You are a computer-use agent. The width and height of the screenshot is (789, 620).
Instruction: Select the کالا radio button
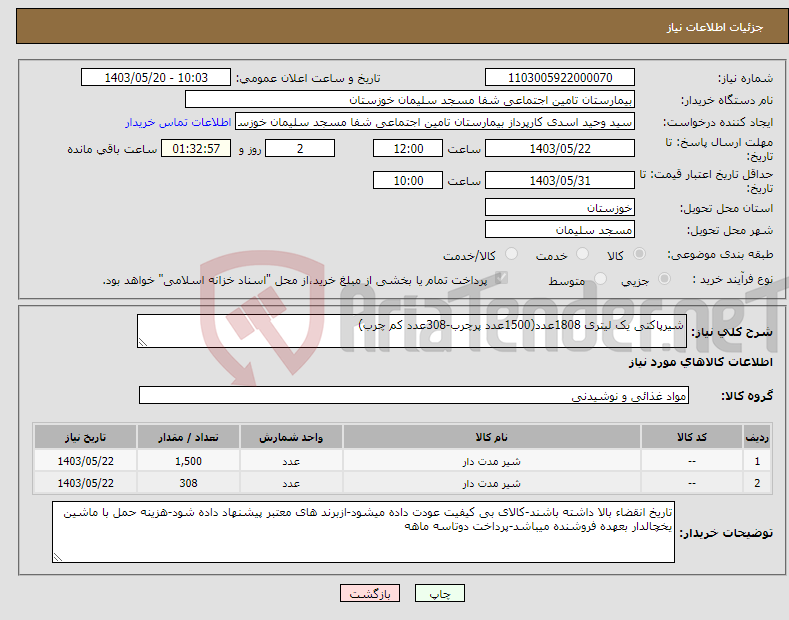pos(639,254)
